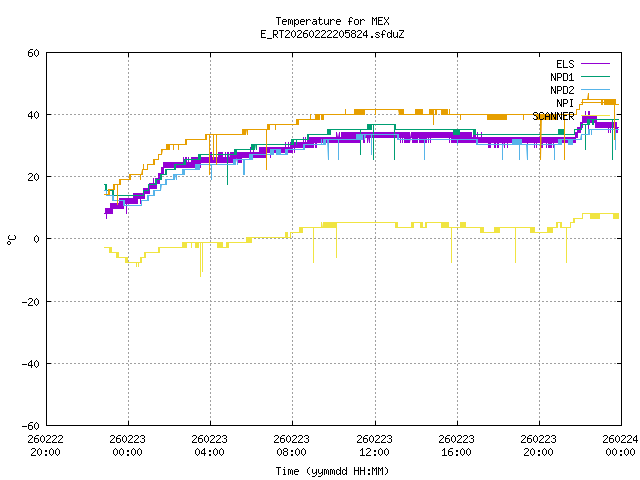Click the 260222 20:00 x-axis tick label
Image resolution: width=640 pixels, height=480 pixels.
tap(45, 445)
